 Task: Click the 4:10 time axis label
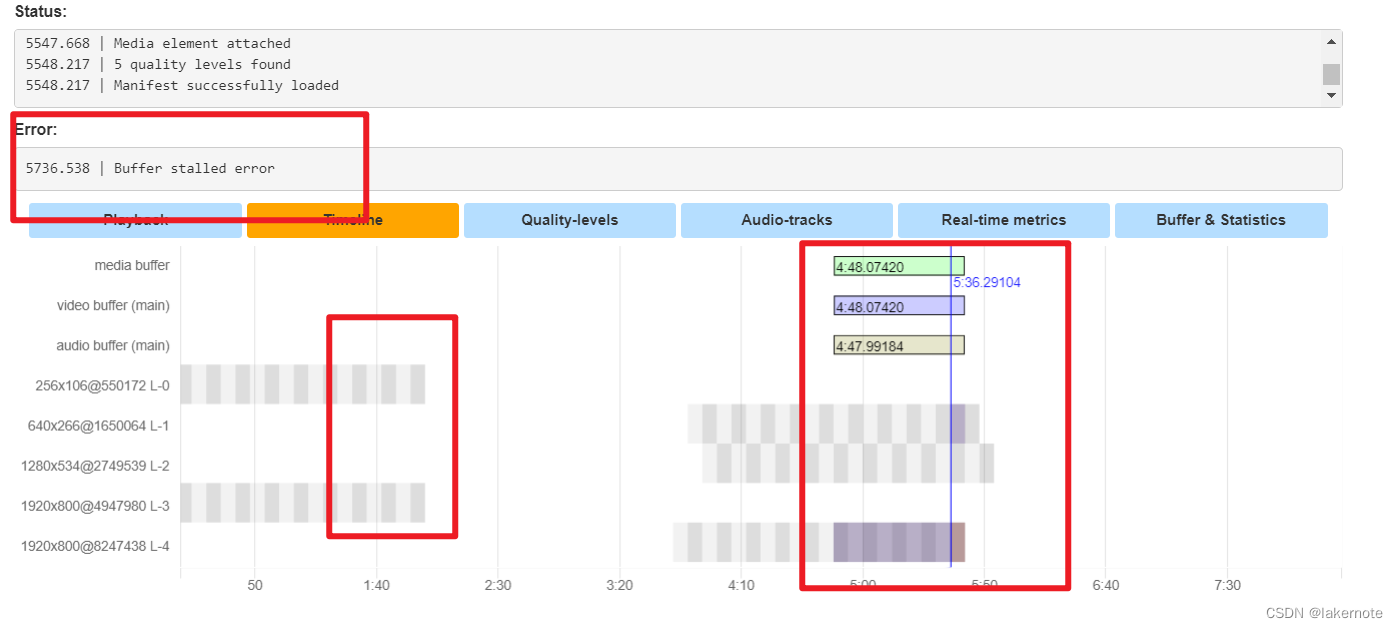[741, 585]
